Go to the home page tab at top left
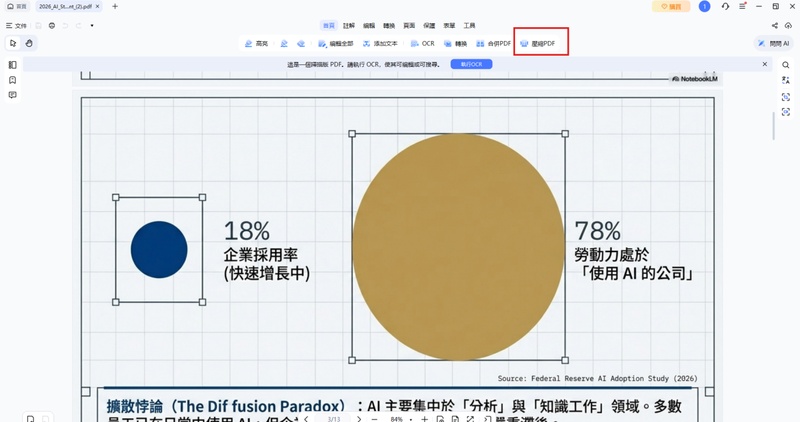 point(17,7)
